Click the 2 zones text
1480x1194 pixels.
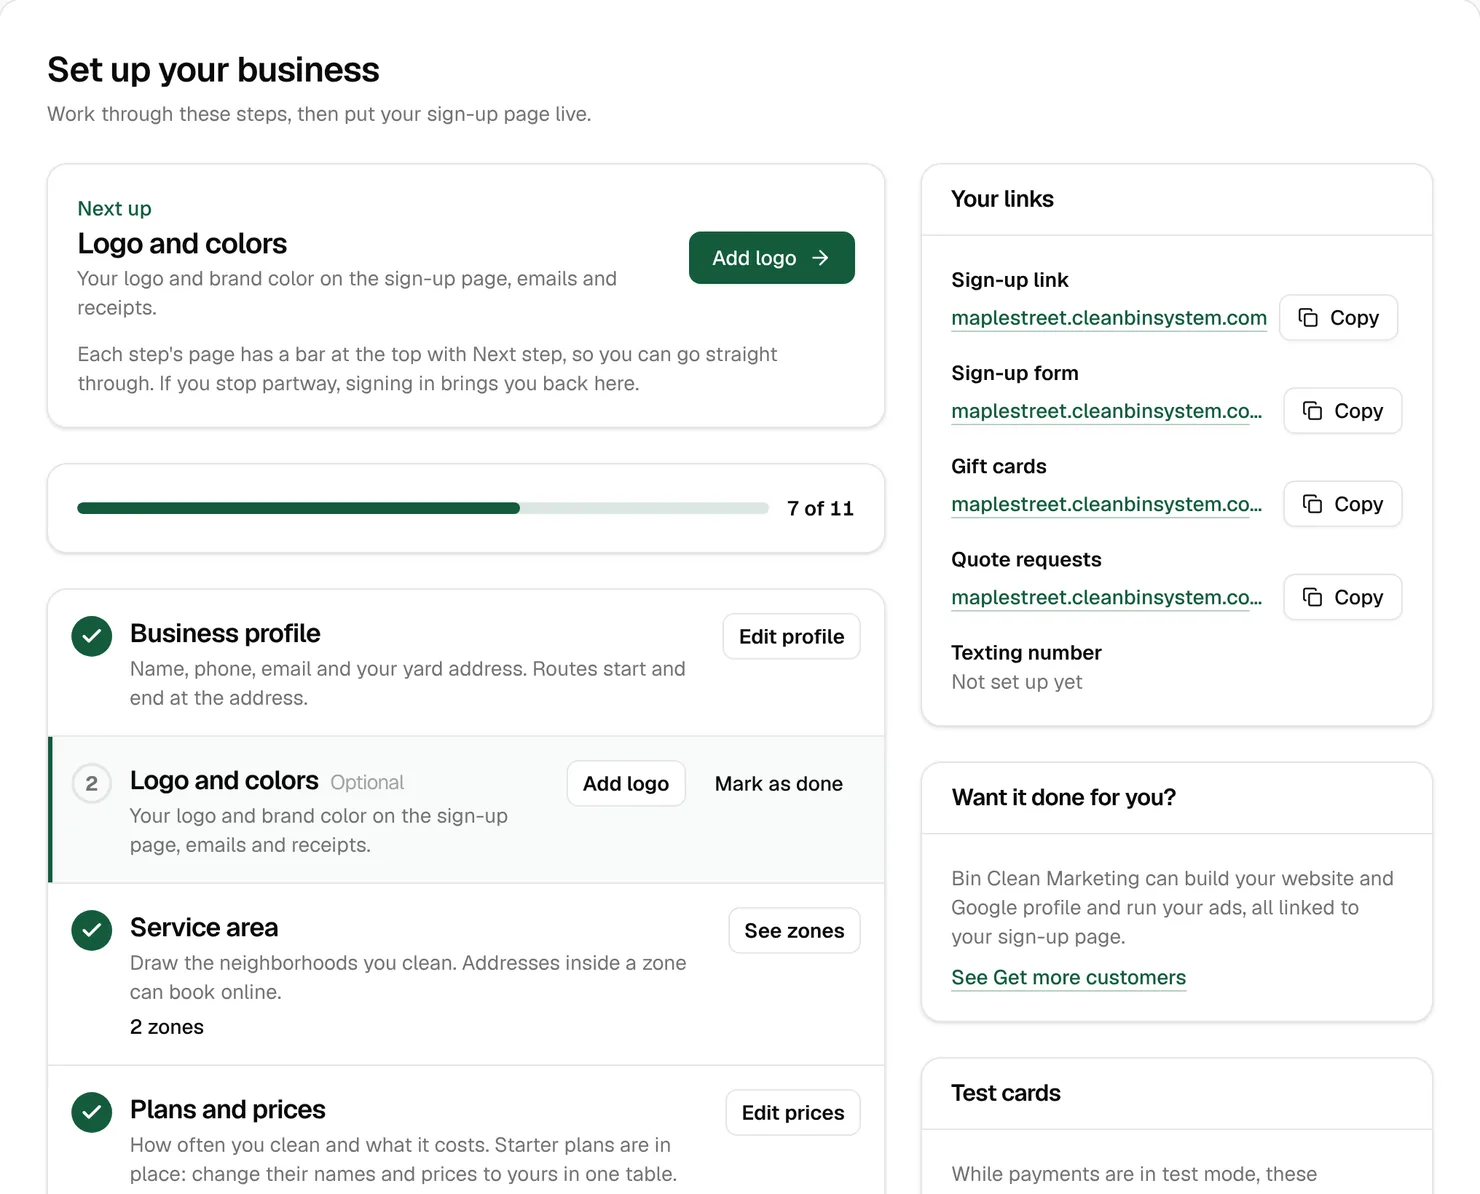tap(167, 1027)
